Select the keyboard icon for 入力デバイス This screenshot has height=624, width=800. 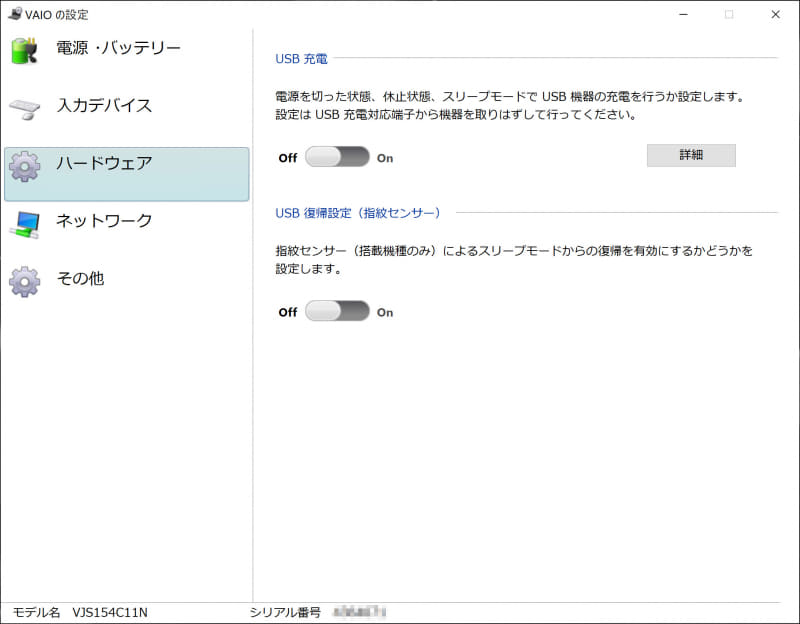pos(27,105)
